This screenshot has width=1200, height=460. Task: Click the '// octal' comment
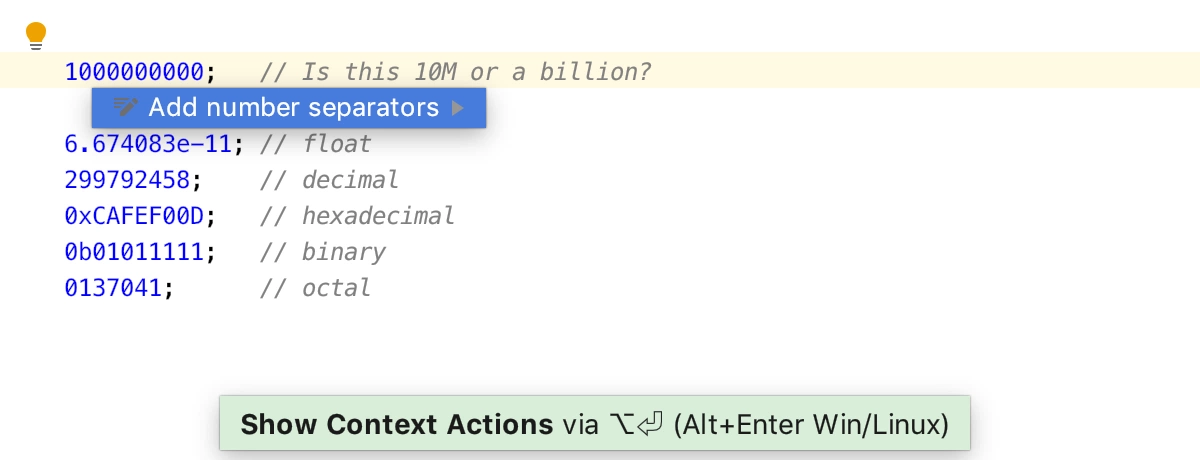click(315, 288)
